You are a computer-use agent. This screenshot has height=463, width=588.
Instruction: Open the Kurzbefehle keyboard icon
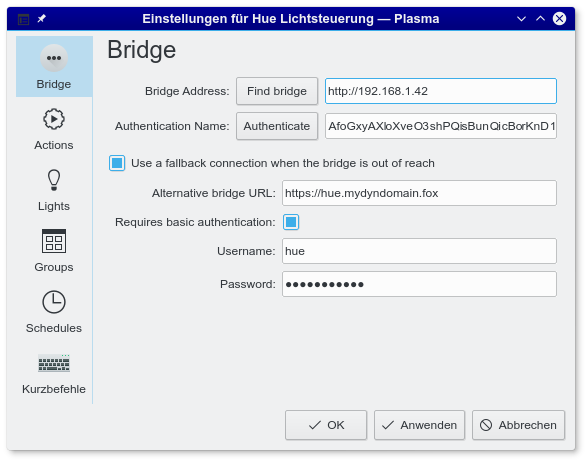[x=54, y=363]
